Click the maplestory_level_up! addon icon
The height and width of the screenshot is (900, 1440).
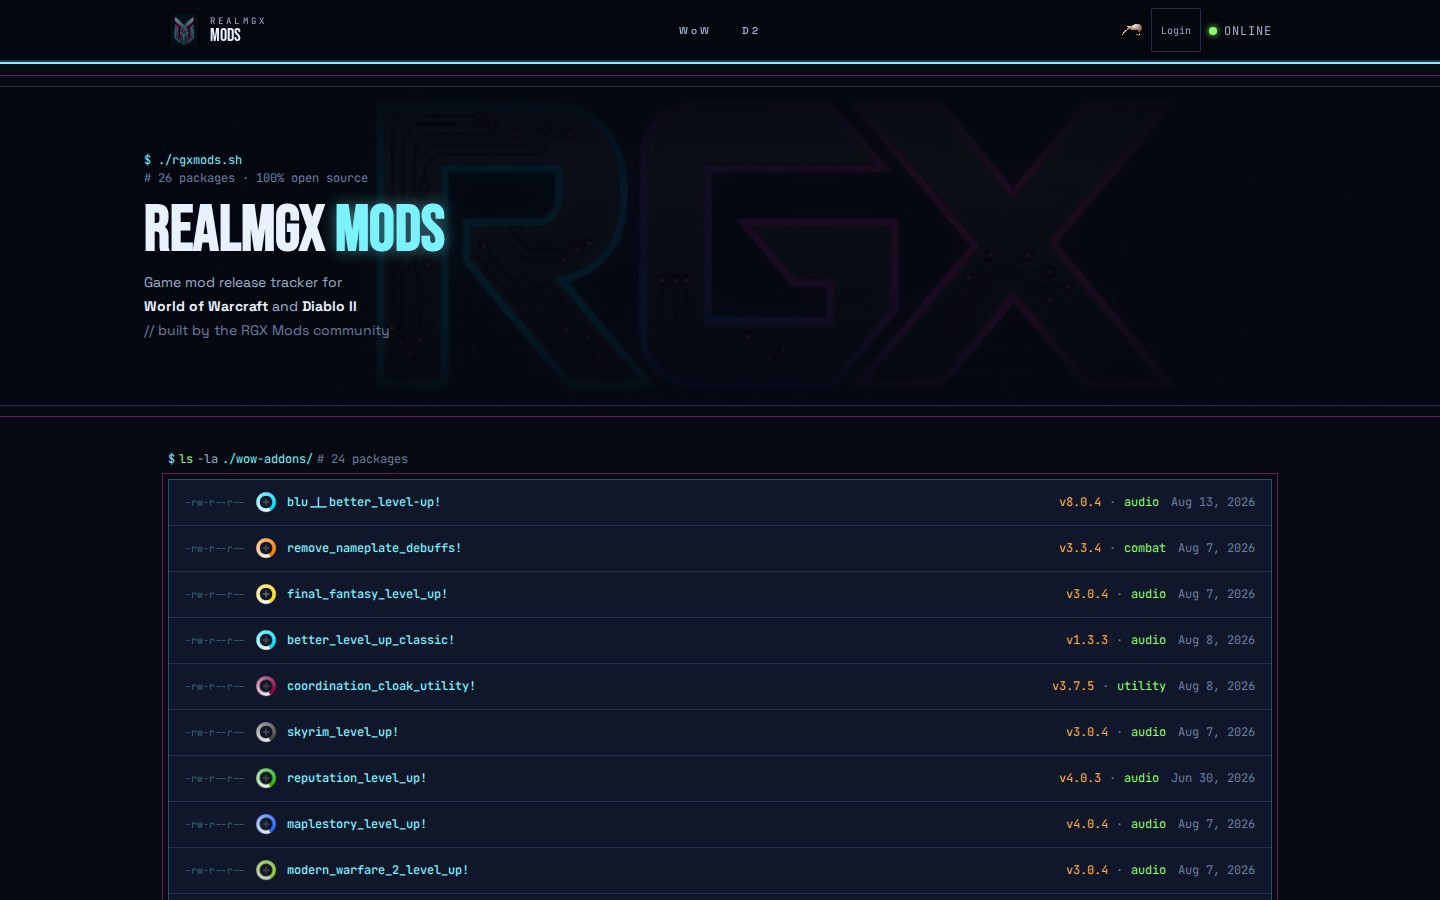(266, 824)
